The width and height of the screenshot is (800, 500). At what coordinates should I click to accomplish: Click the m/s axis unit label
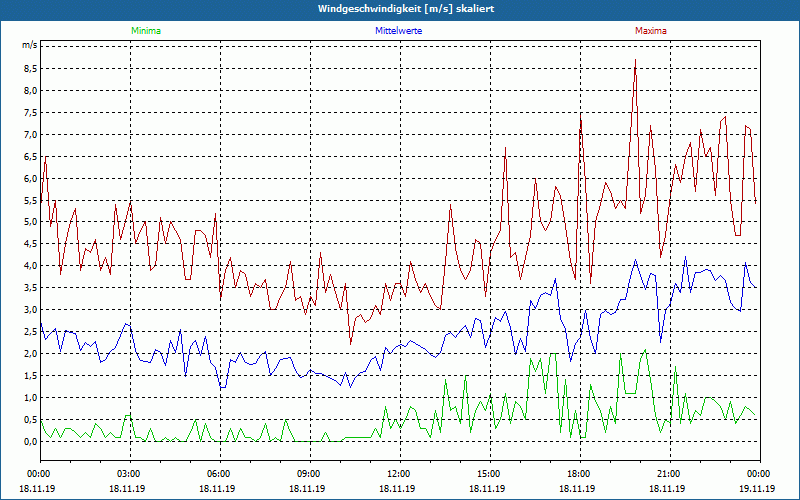[29, 45]
